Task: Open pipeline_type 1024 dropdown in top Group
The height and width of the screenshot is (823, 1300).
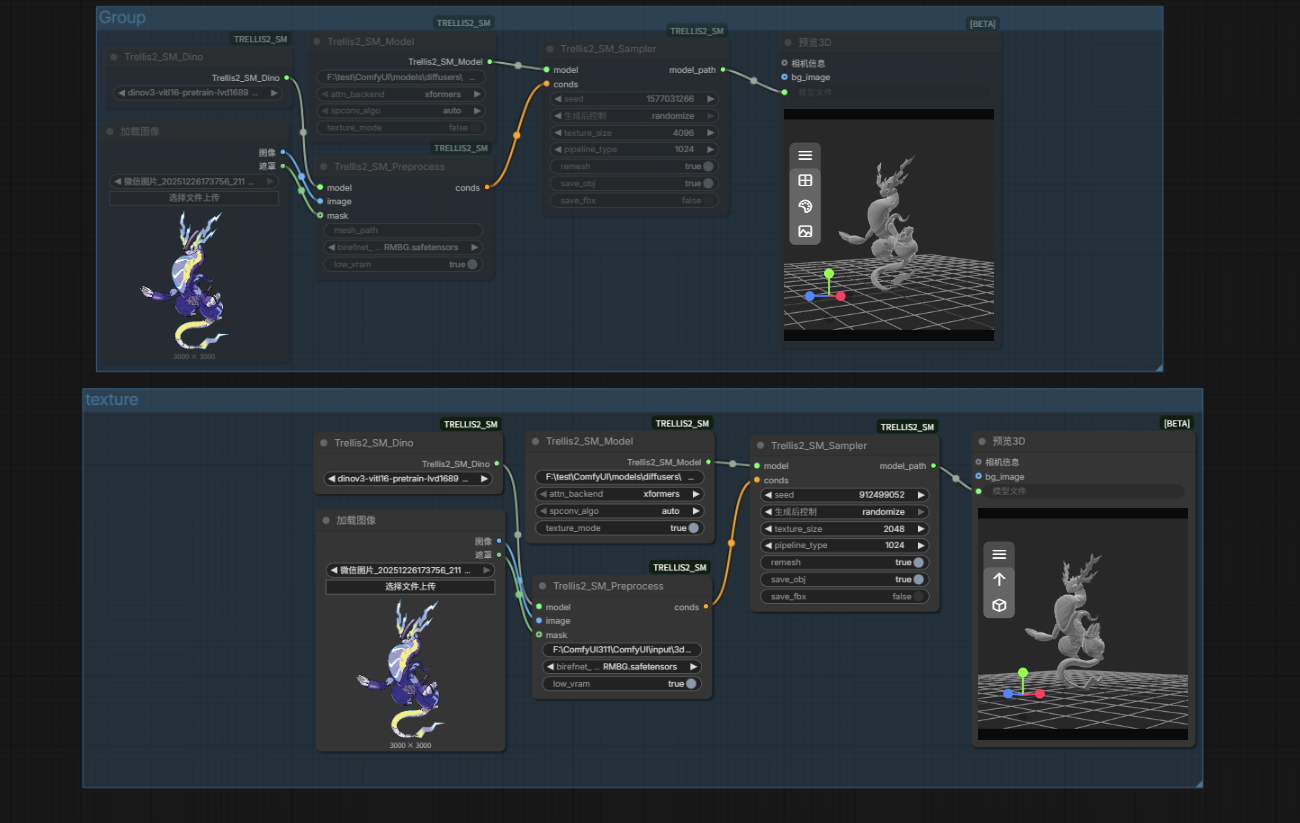Action: click(634, 150)
